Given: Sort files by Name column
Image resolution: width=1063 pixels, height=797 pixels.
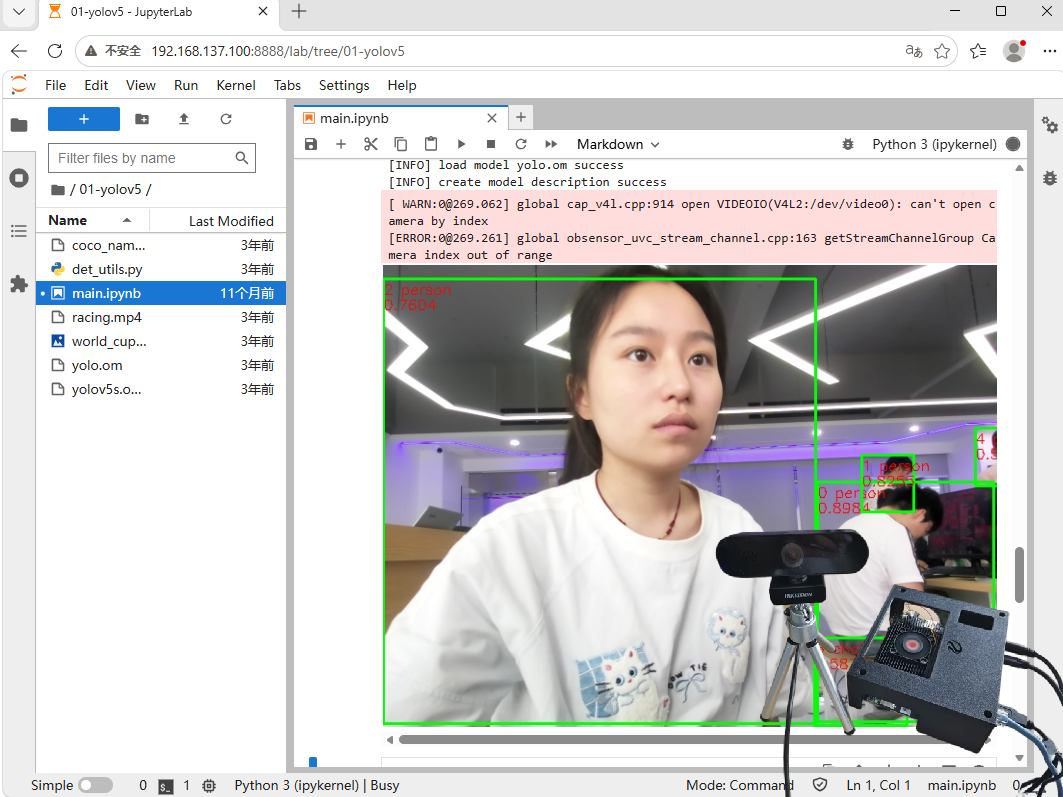Looking at the screenshot, I should tap(92, 220).
